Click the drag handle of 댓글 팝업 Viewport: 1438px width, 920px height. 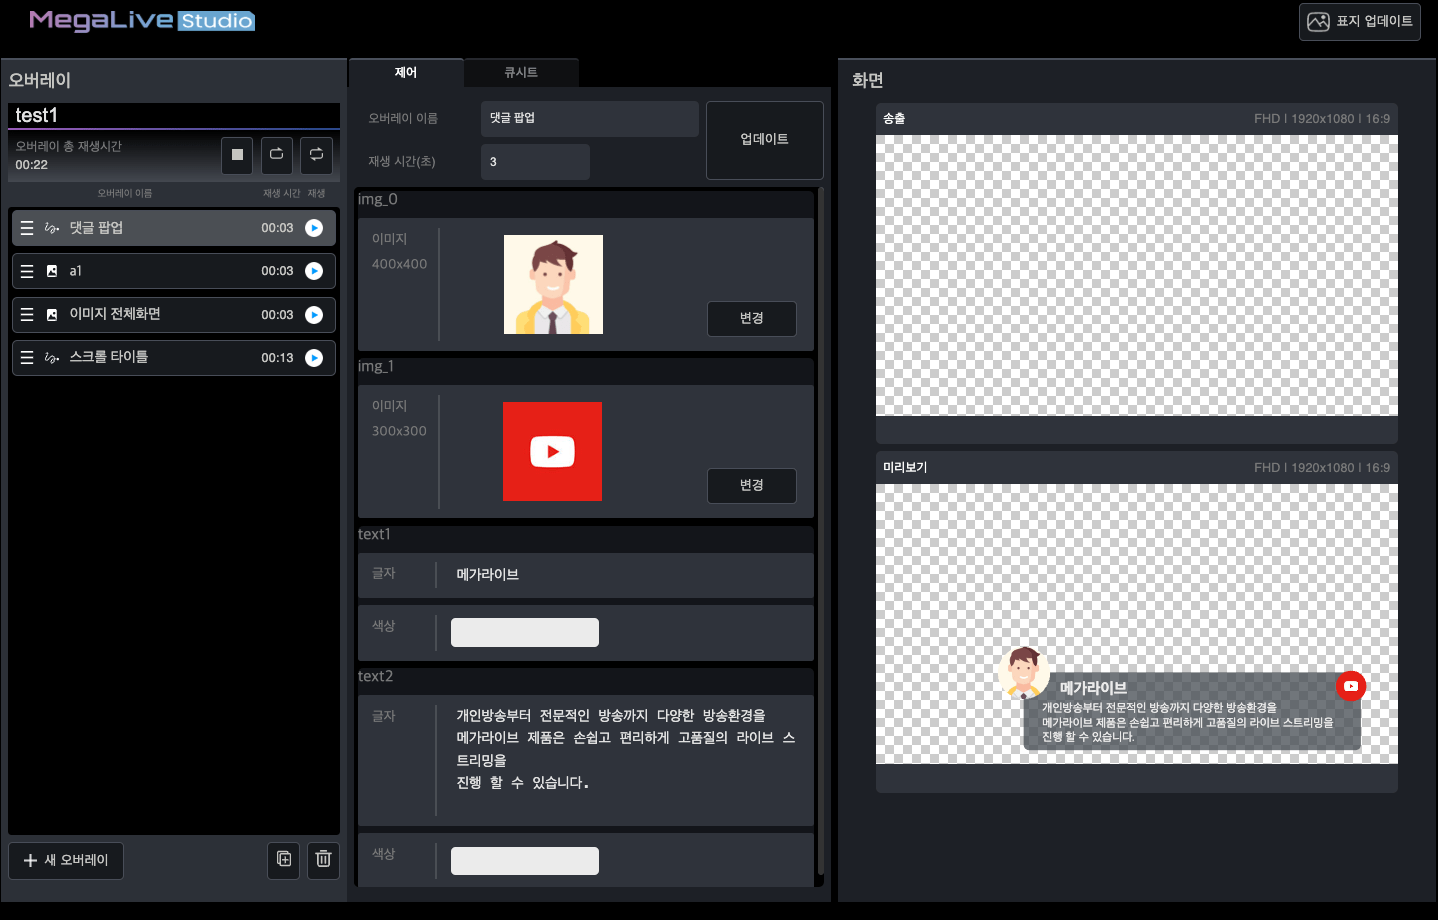coord(27,228)
